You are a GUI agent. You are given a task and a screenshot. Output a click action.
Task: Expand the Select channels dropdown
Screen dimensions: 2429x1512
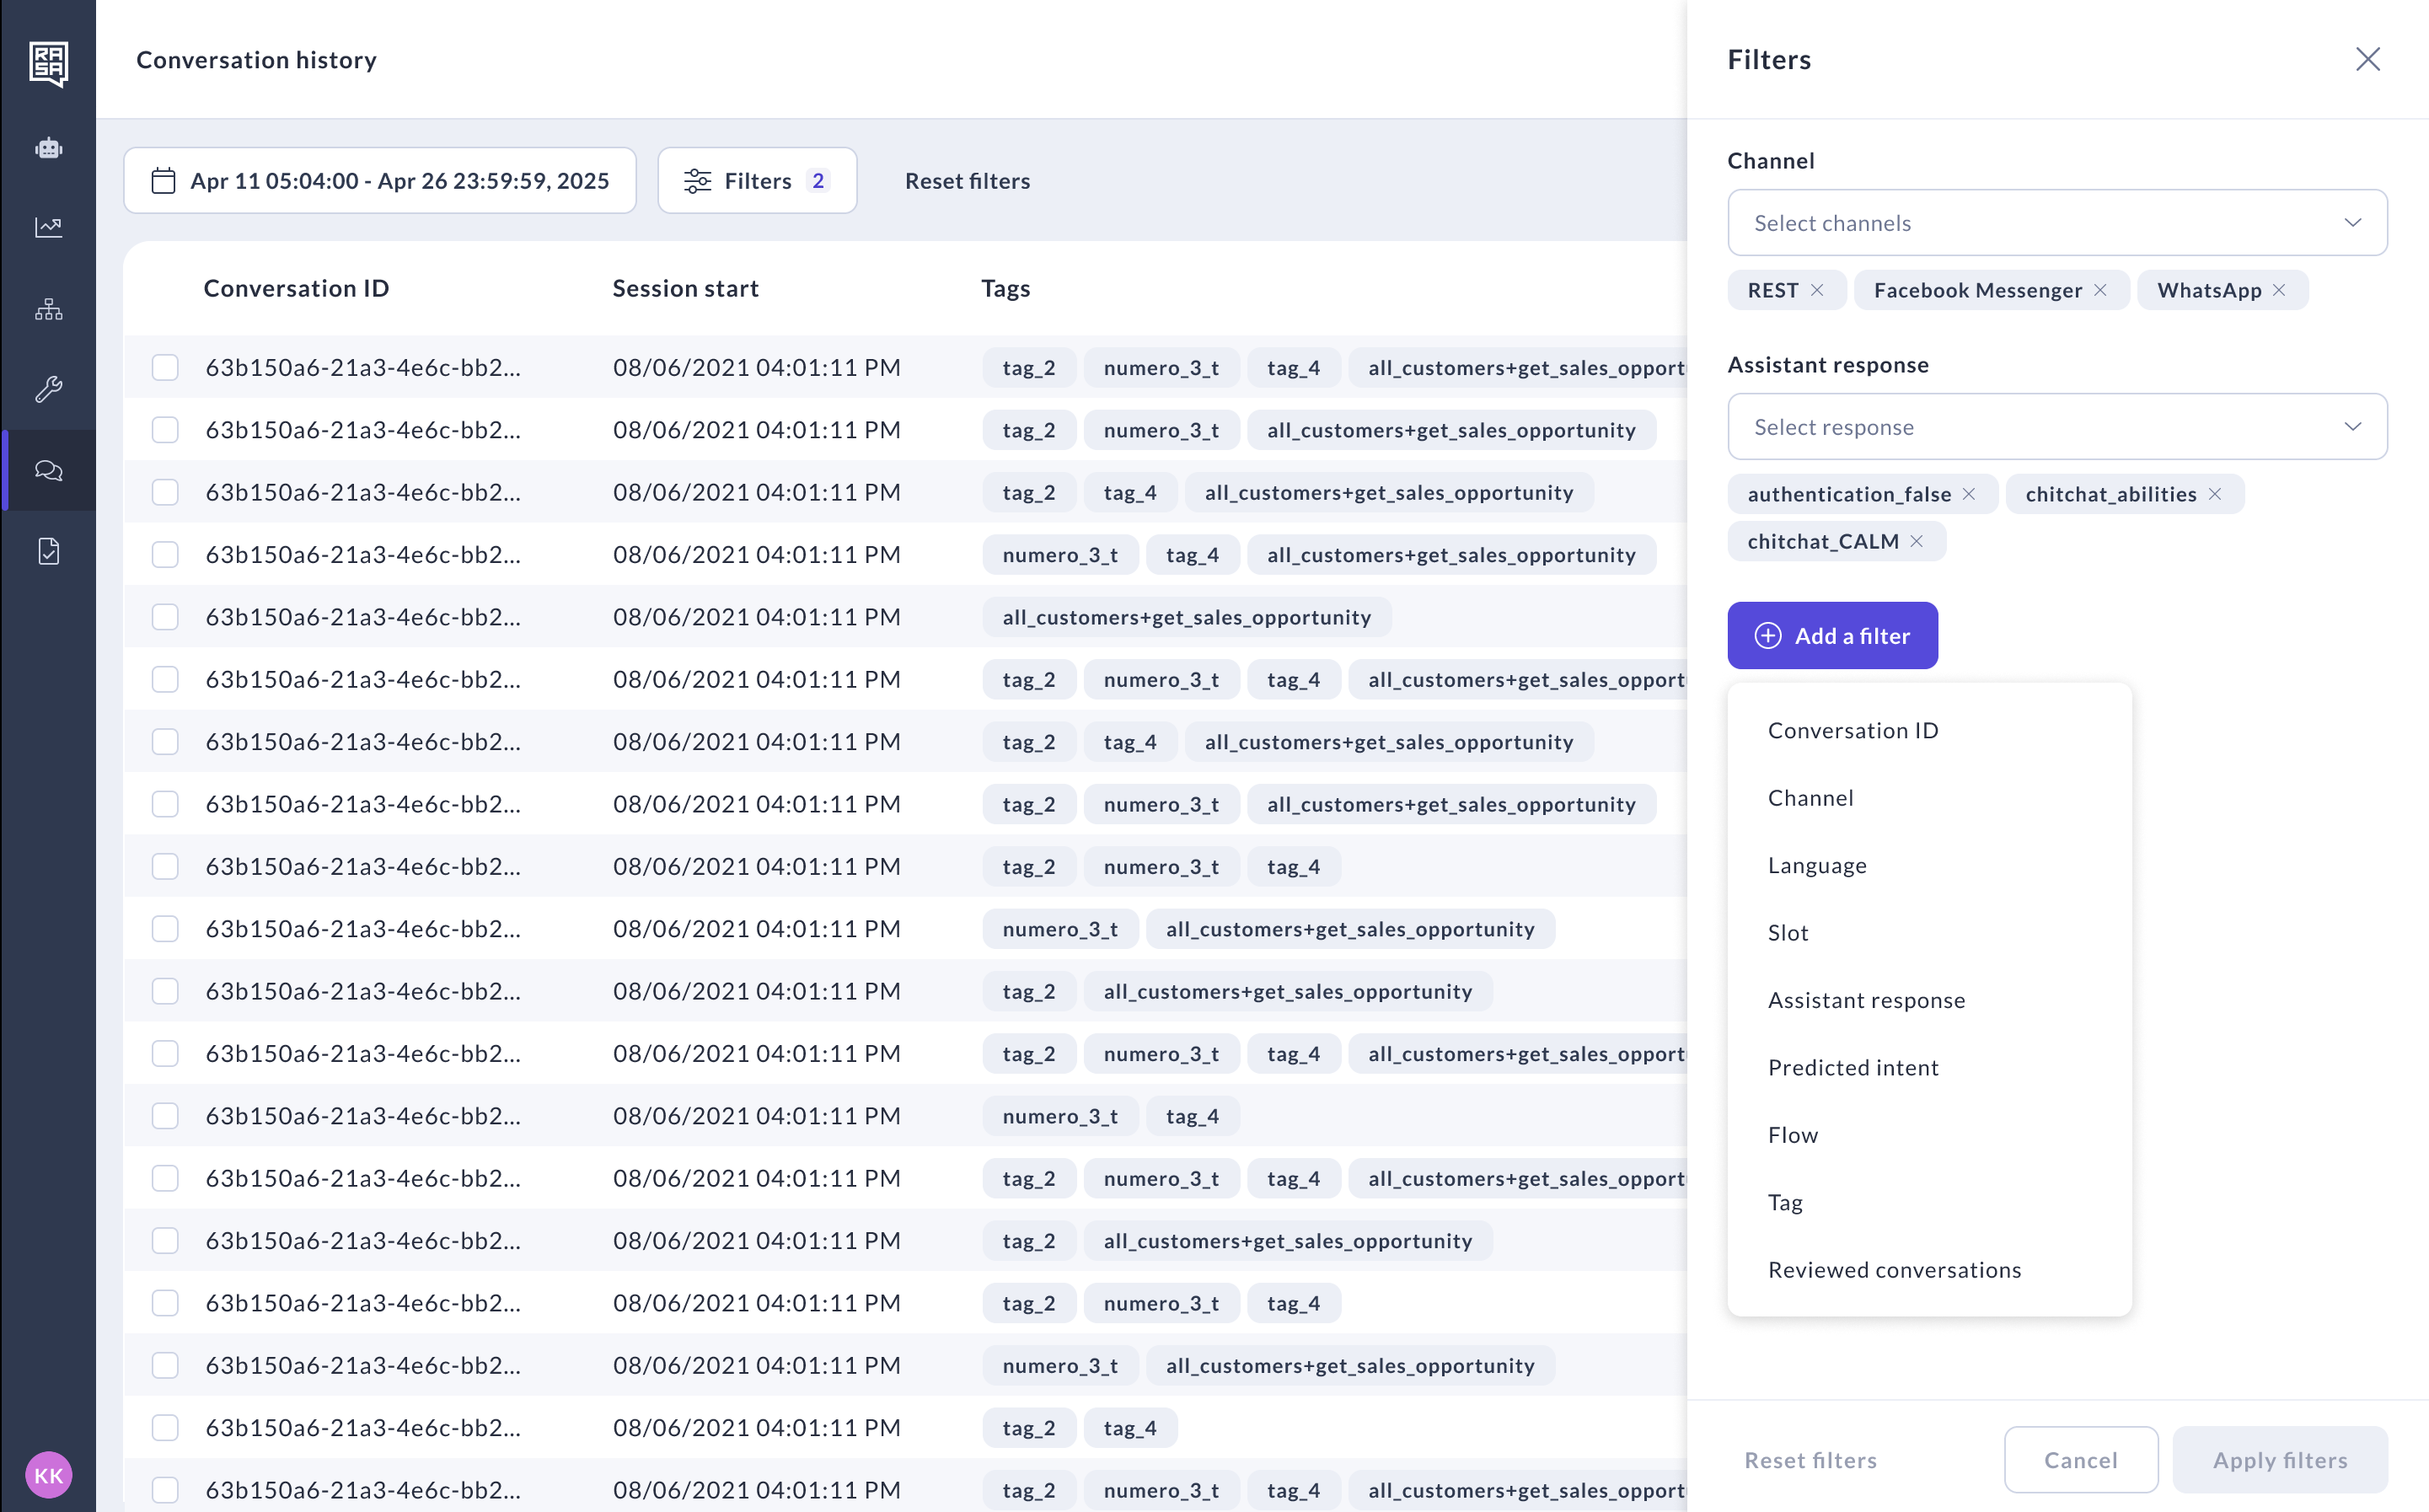tap(2056, 223)
